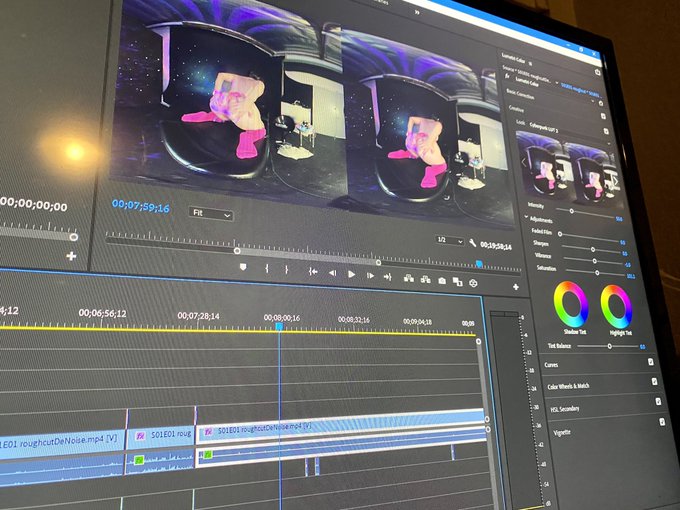Open Program monitor button editor plus

click(x=516, y=287)
